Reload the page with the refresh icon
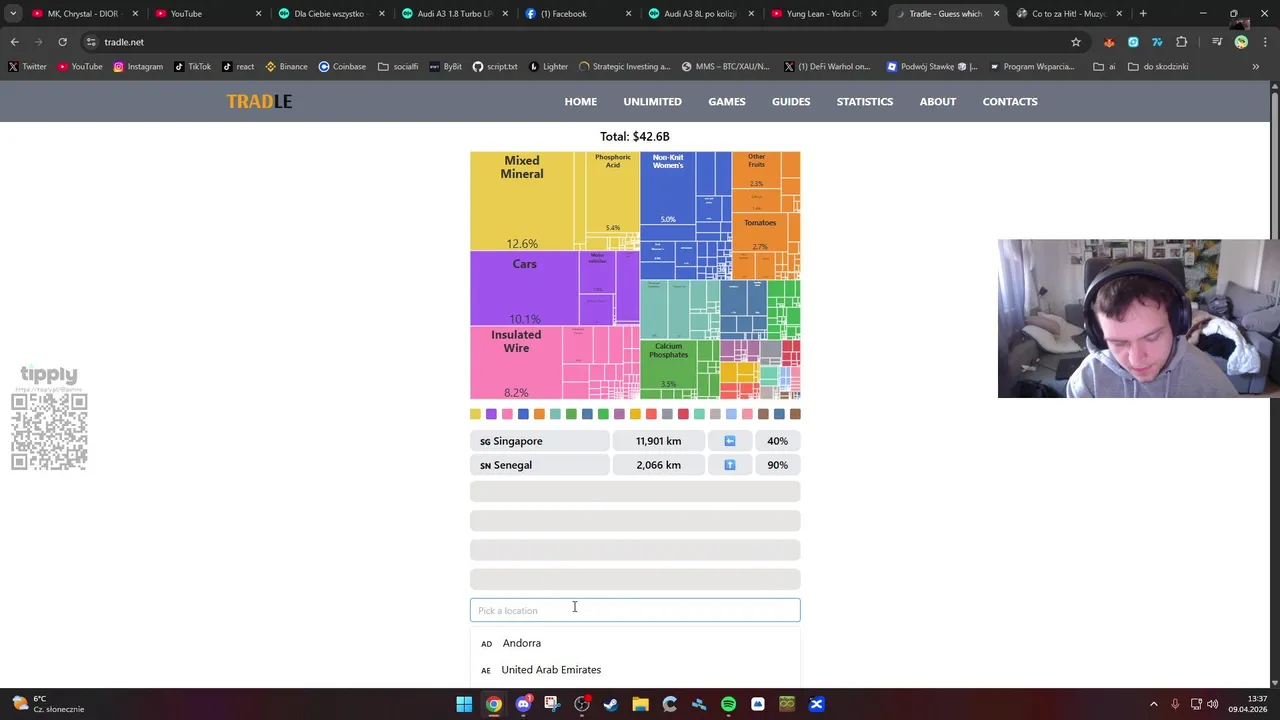The height and width of the screenshot is (720, 1280). [62, 42]
